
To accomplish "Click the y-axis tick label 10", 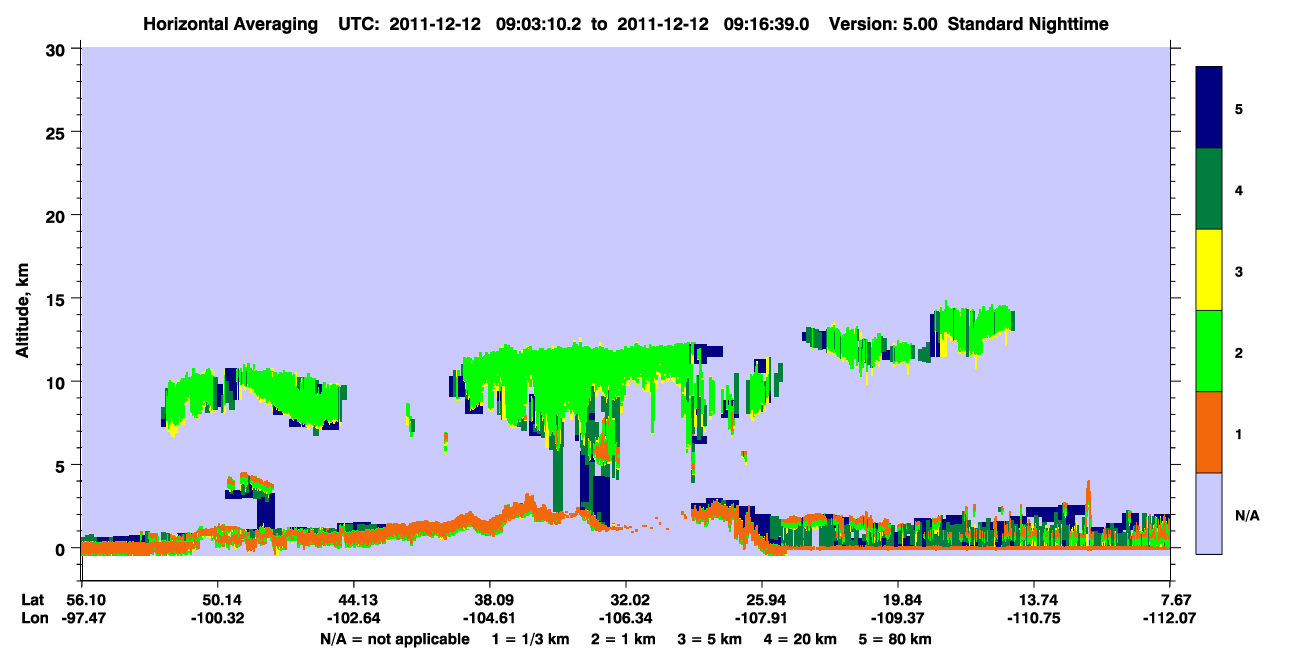I will coord(58,382).
